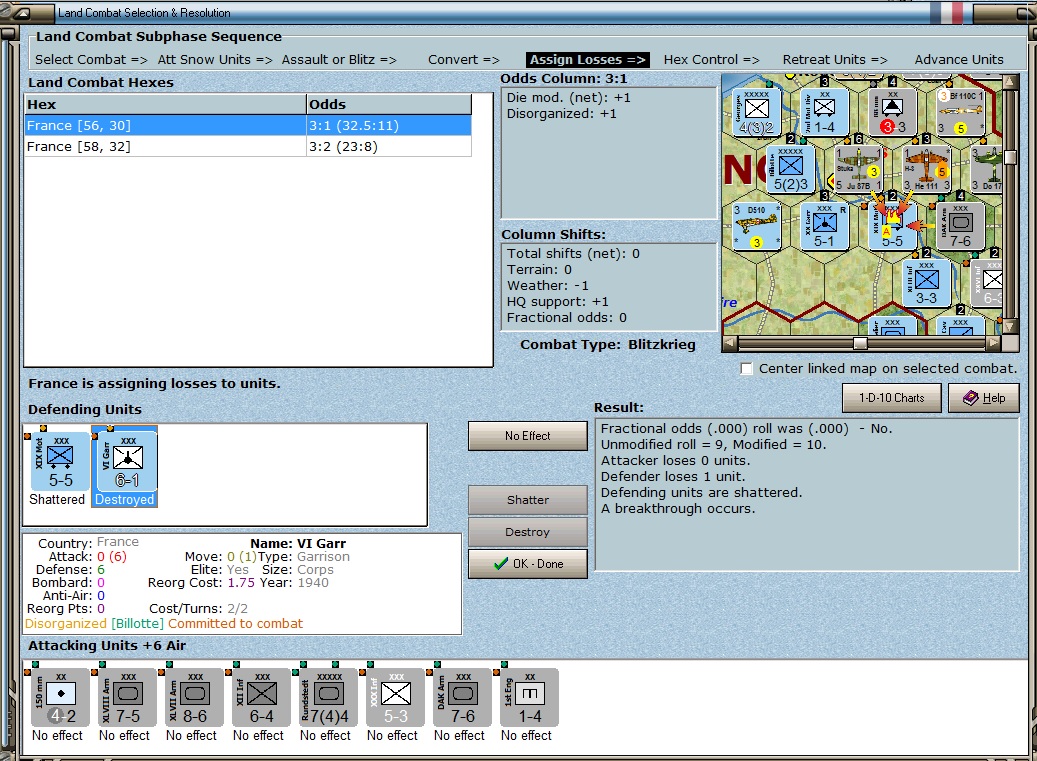Image resolution: width=1037 pixels, height=761 pixels.
Task: Enable Center linked map on selected combat
Action: [747, 369]
